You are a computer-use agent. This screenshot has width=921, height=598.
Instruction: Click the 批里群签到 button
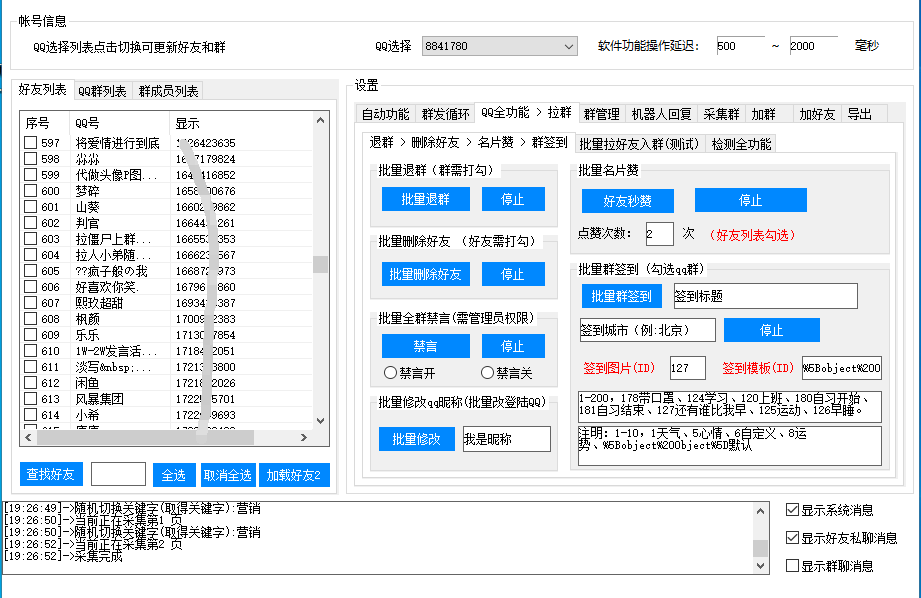[621, 296]
